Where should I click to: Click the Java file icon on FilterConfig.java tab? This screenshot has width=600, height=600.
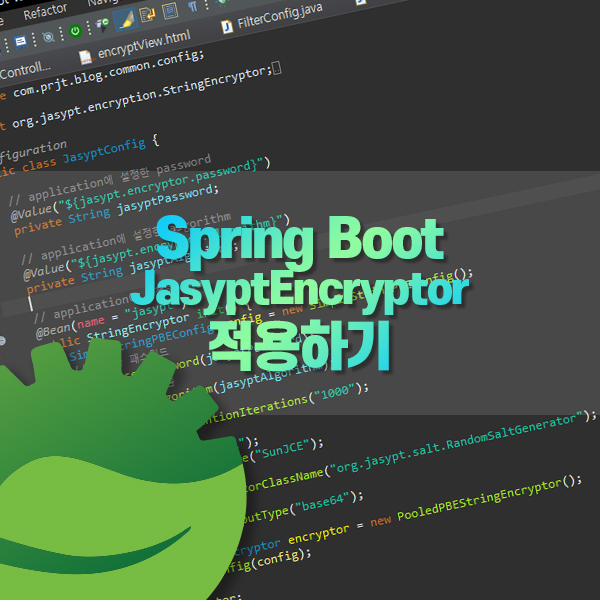227,27
